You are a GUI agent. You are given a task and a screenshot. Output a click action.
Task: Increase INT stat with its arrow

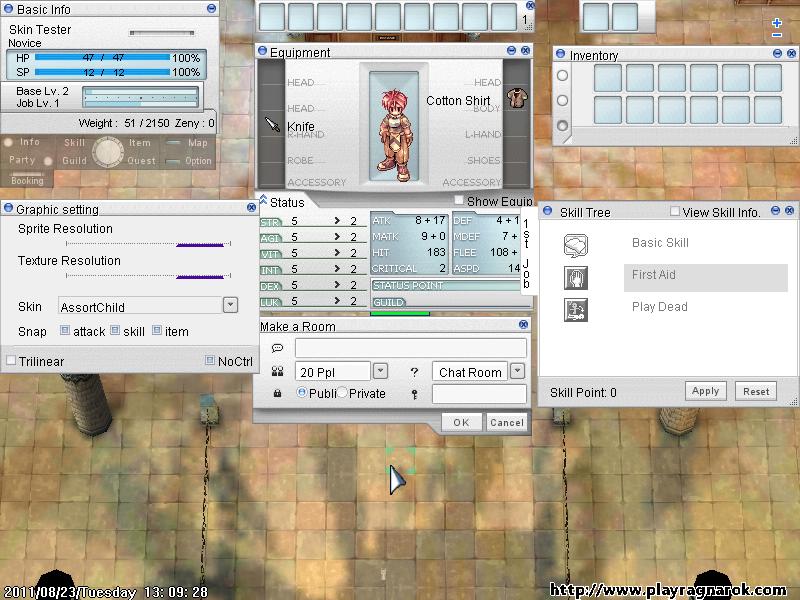point(337,268)
